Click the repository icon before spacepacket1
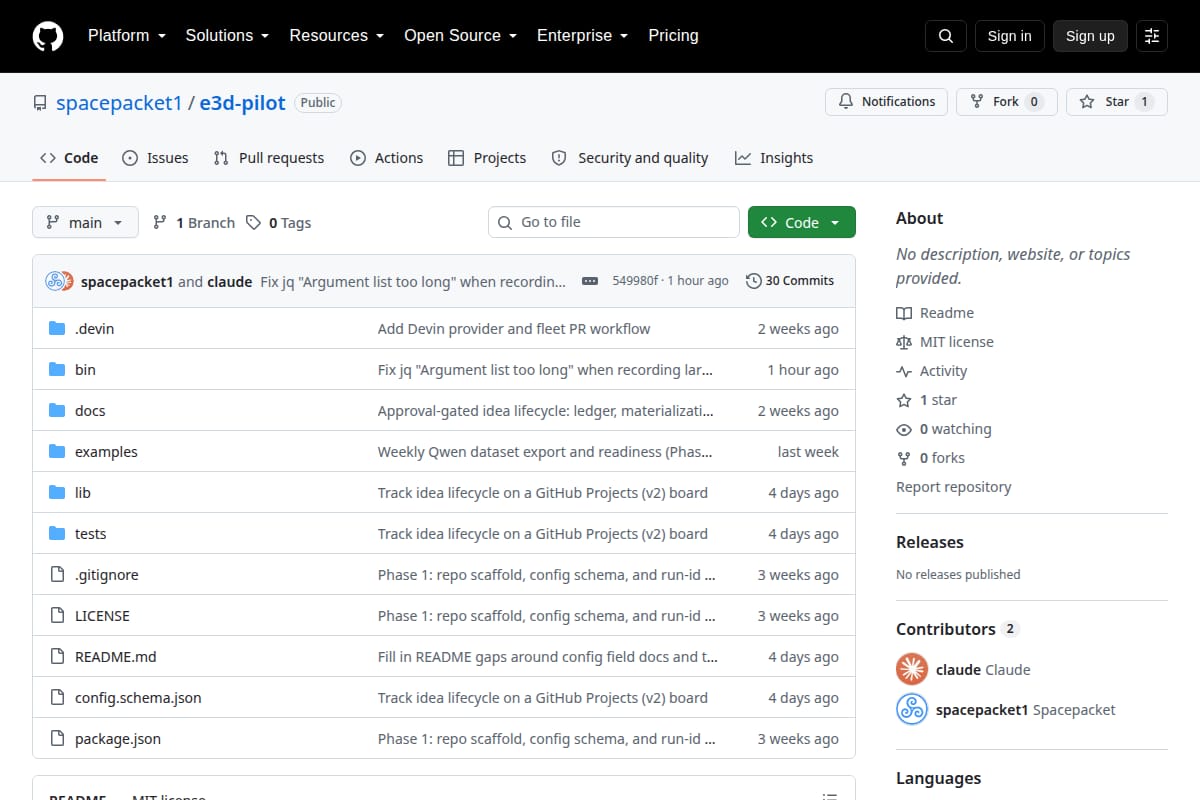The width and height of the screenshot is (1200, 800). pos(40,103)
